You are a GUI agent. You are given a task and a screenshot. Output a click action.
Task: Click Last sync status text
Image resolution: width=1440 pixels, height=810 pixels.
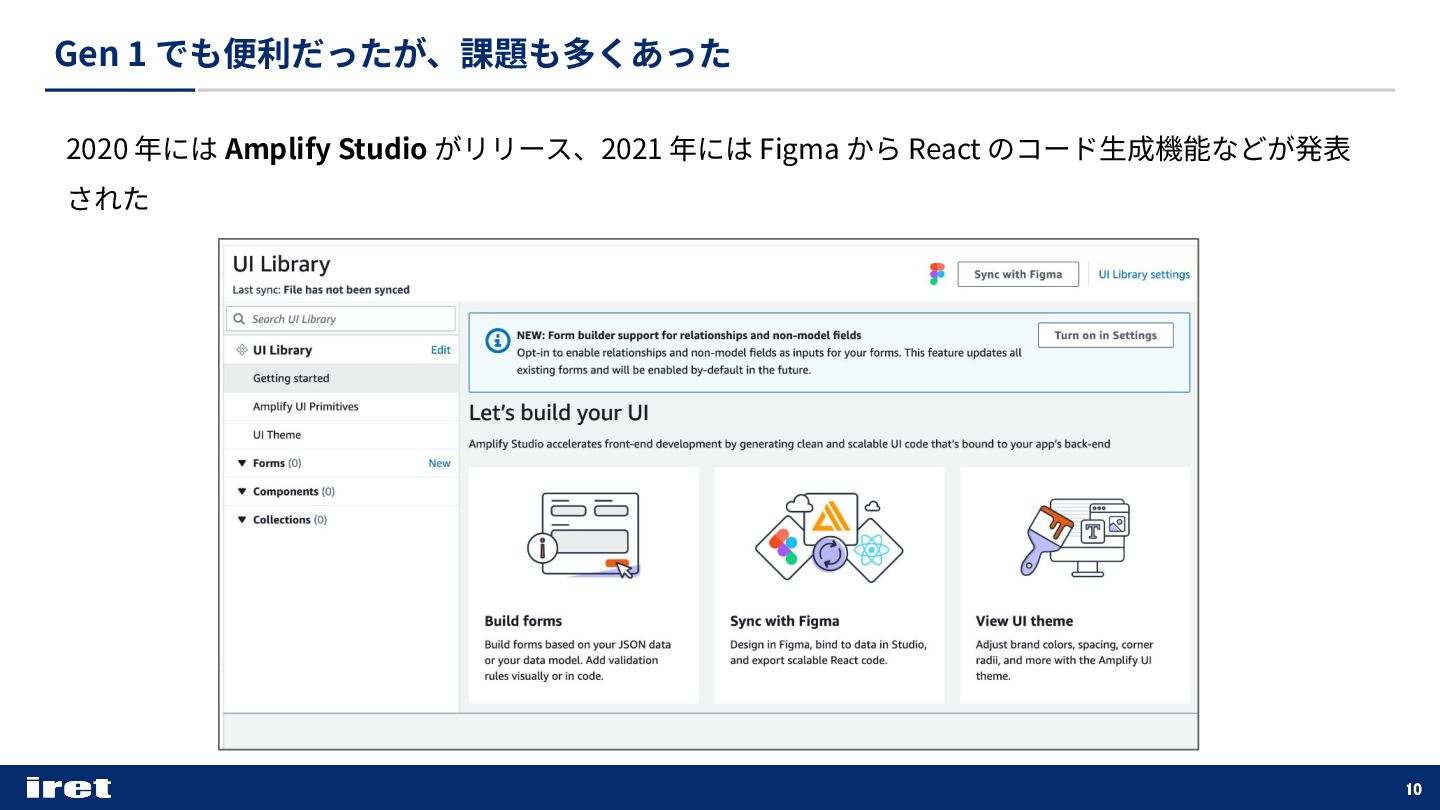[x=321, y=290]
